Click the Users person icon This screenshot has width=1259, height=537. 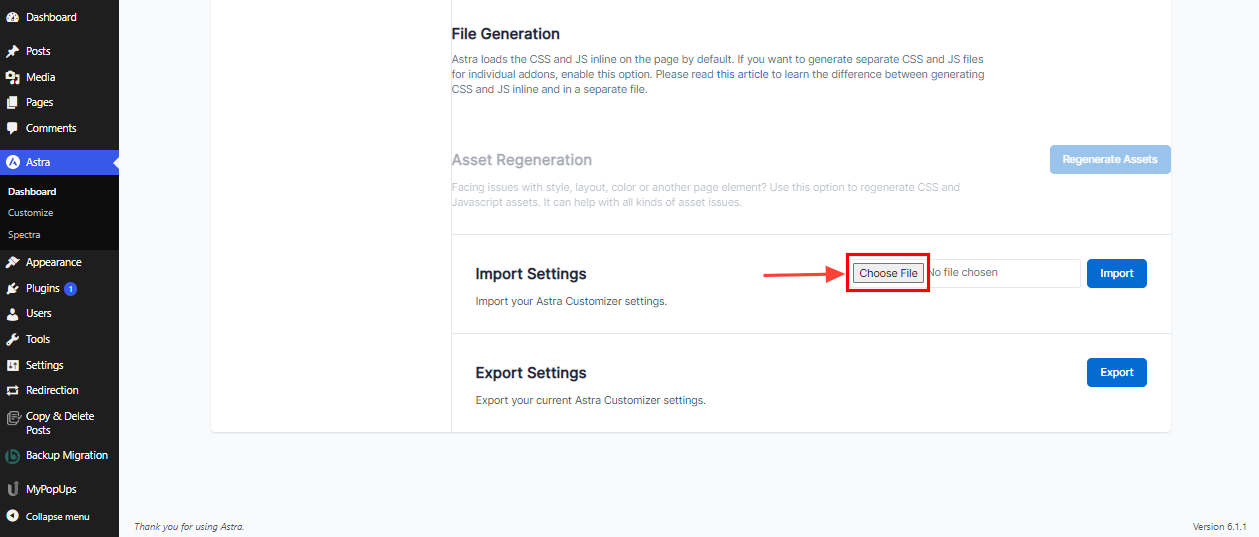pyautogui.click(x=12, y=313)
